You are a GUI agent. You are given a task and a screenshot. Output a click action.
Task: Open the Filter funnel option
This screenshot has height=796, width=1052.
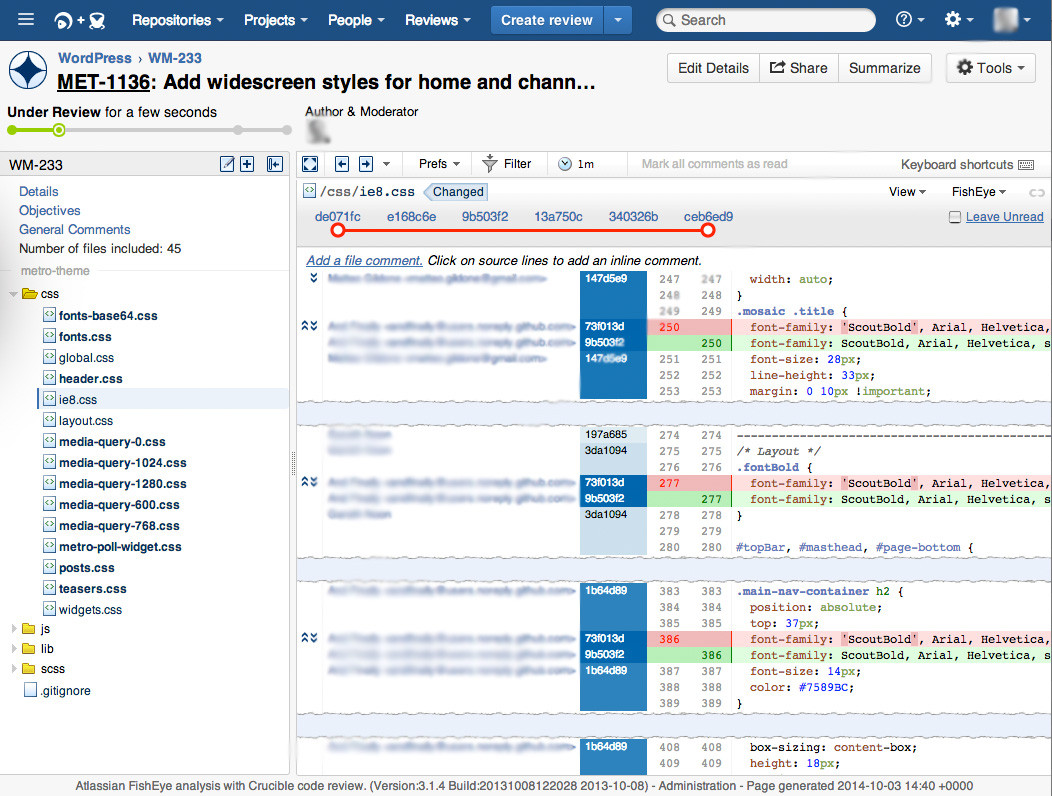[507, 164]
